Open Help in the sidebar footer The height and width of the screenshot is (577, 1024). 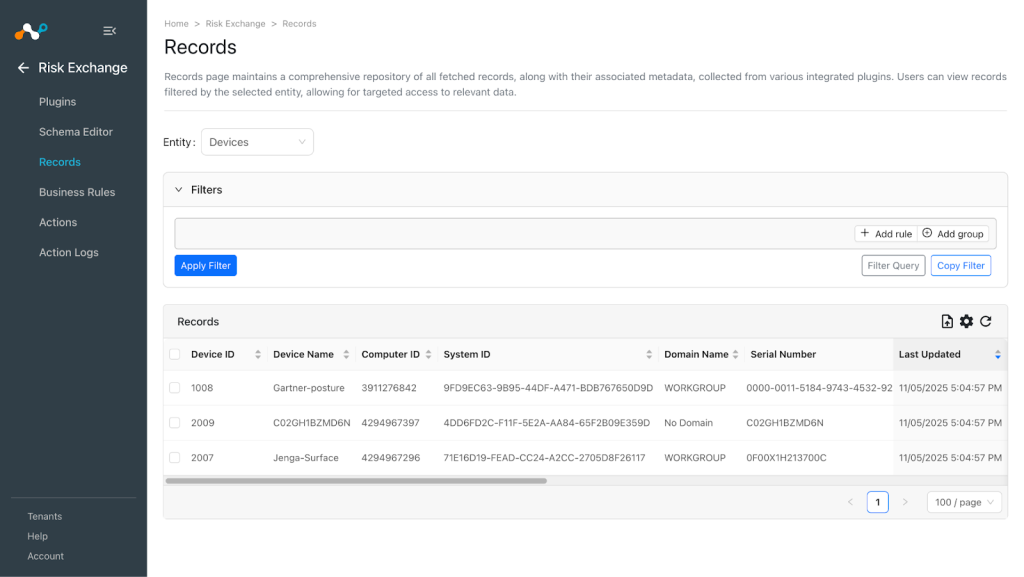click(37, 536)
